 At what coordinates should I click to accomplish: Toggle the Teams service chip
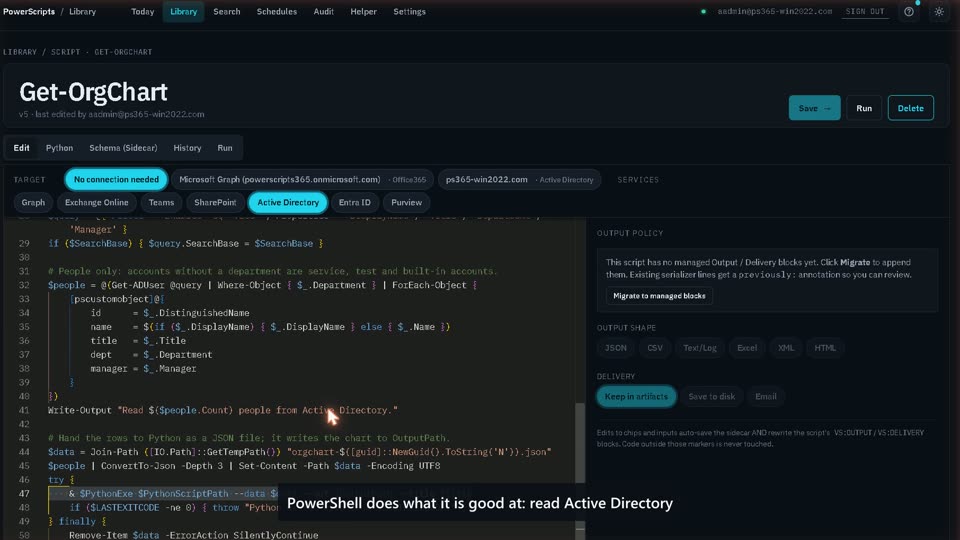click(161, 203)
